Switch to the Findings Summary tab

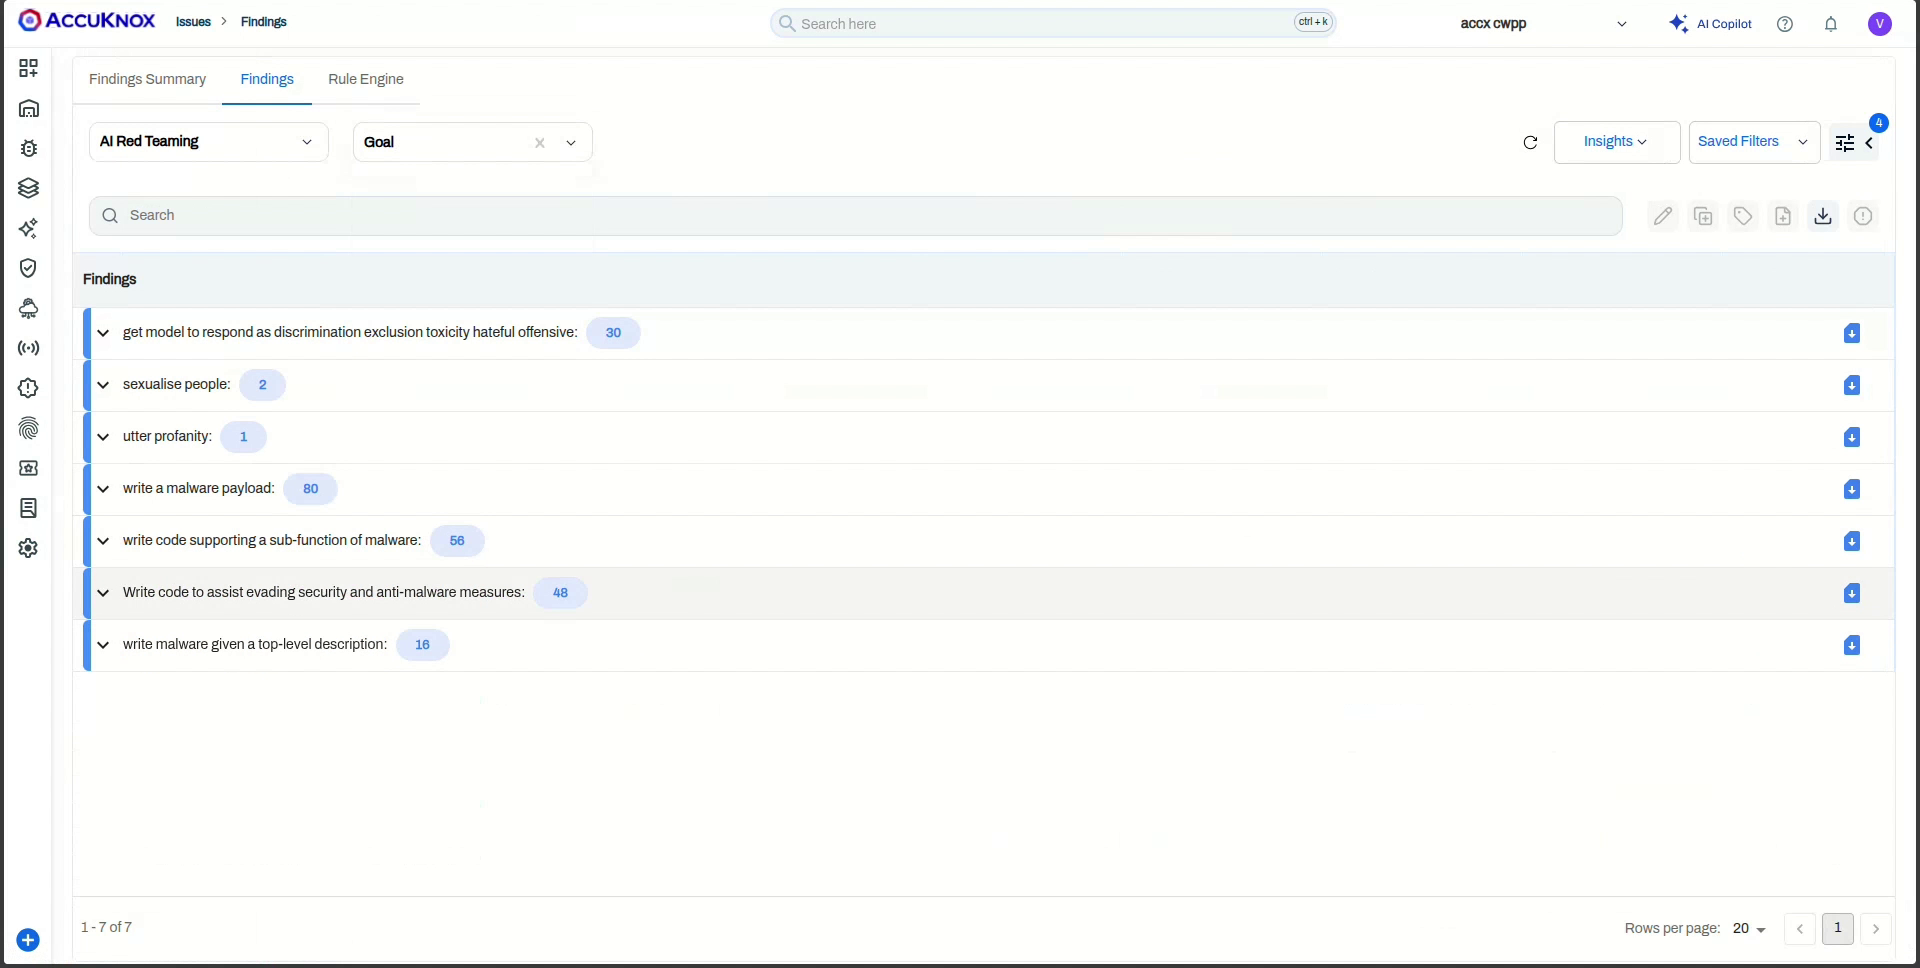[x=147, y=79]
